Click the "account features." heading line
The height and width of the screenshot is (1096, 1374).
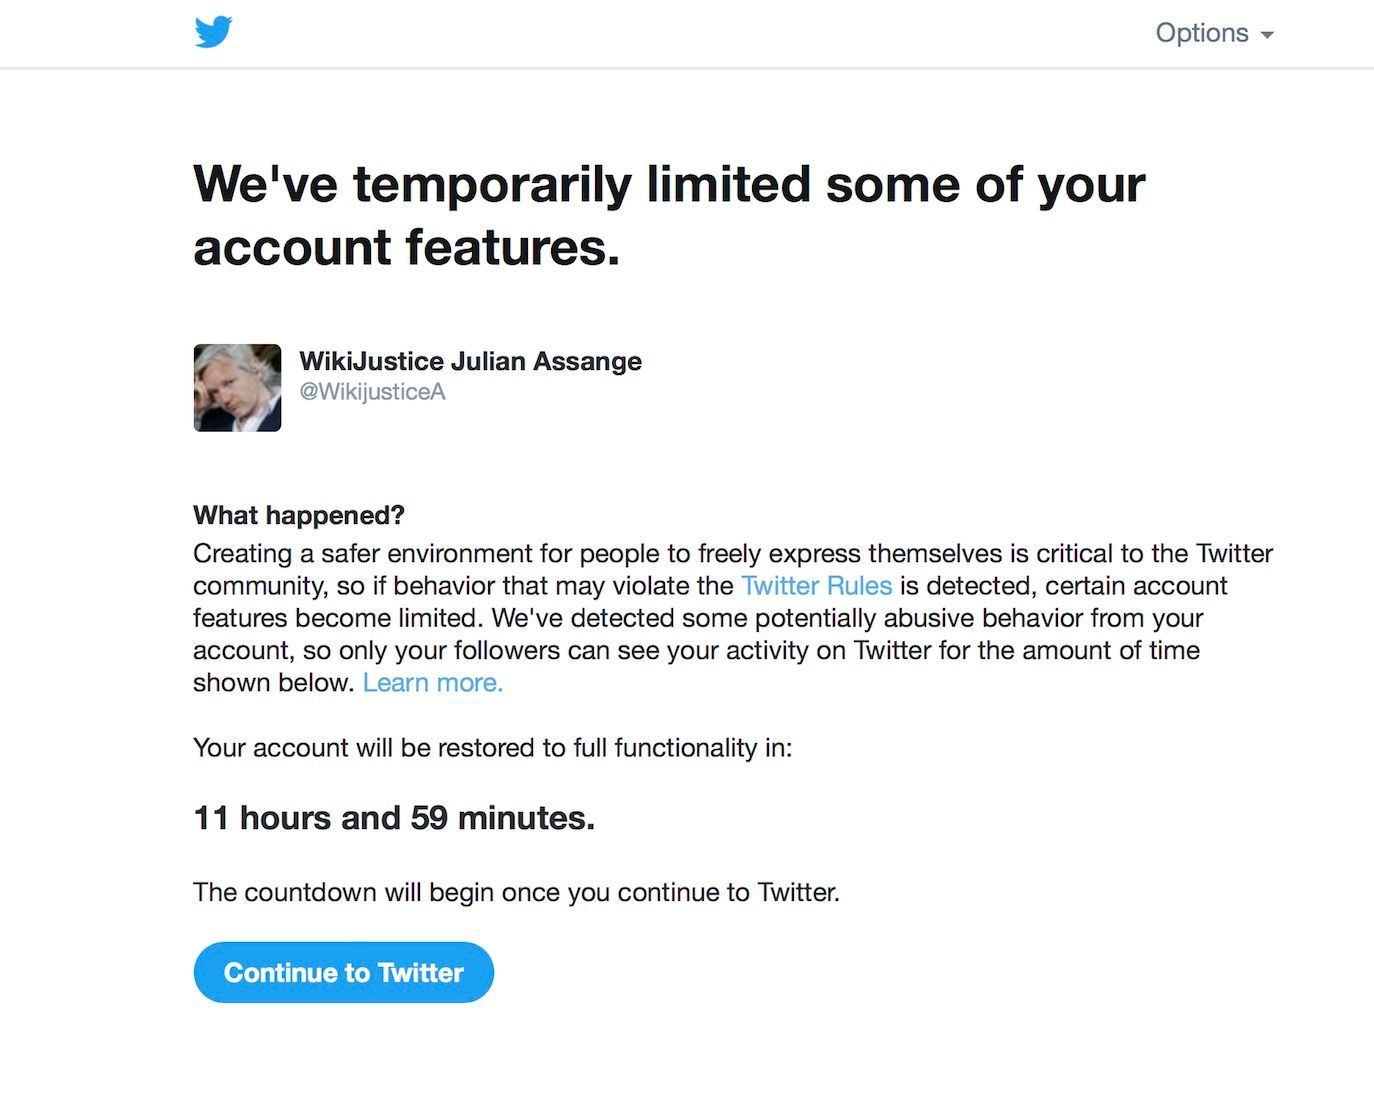406,248
